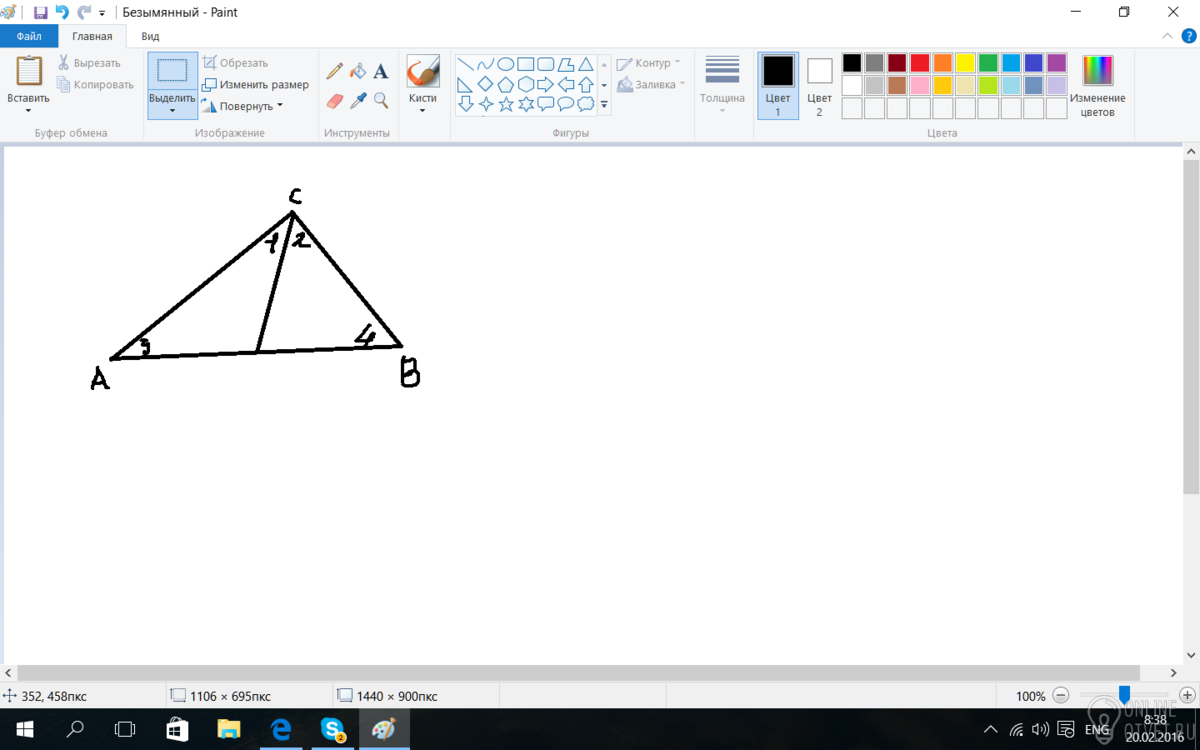Select the Magnifier tool
This screenshot has height=750, width=1200.
tap(381, 100)
